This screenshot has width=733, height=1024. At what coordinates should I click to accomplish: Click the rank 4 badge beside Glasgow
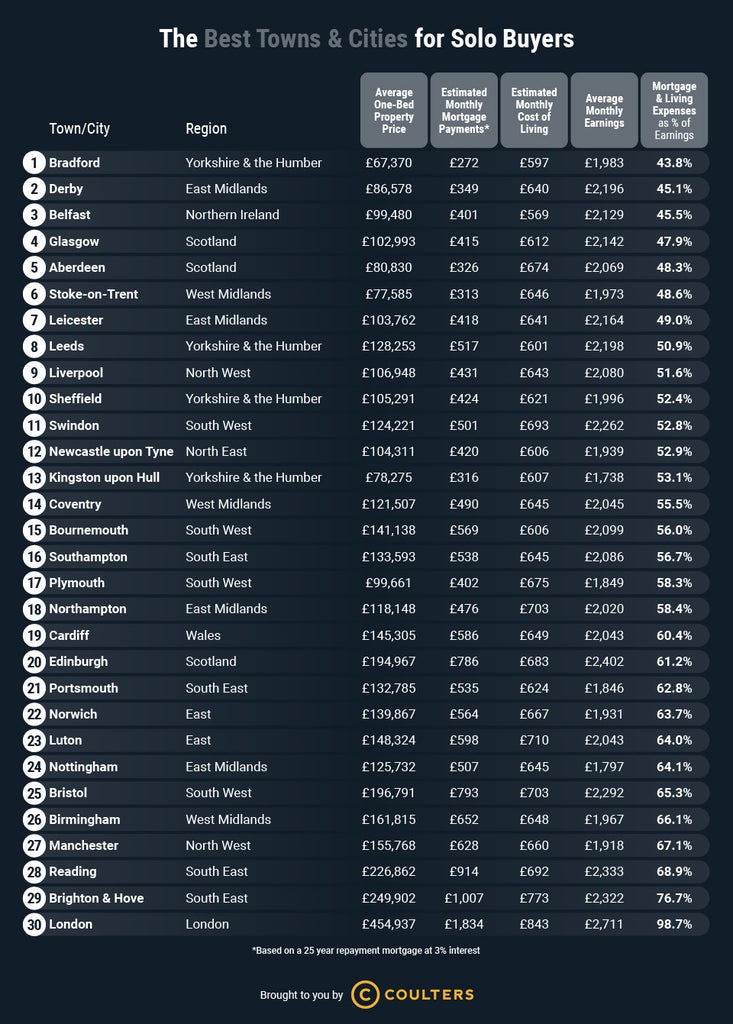[x=34, y=241]
